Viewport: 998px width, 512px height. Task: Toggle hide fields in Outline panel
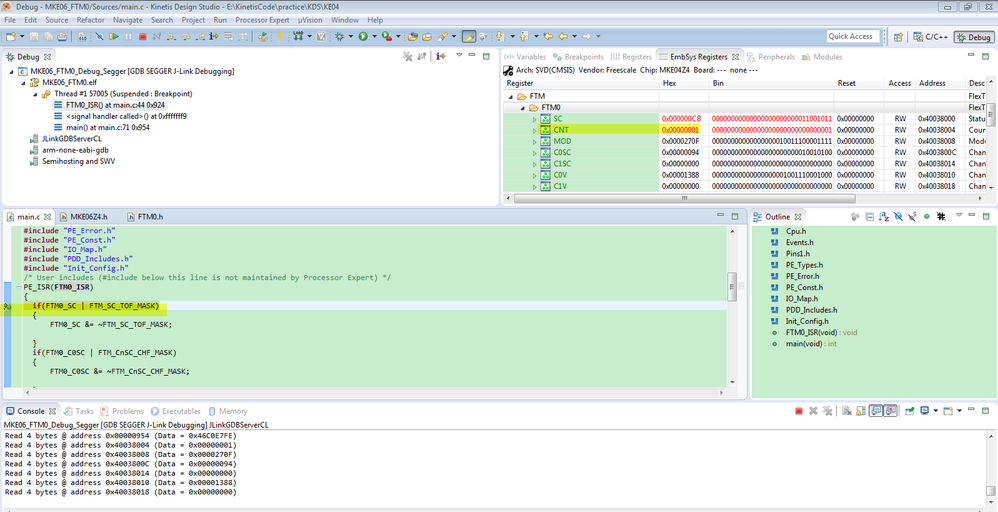pyautogui.click(x=898, y=217)
